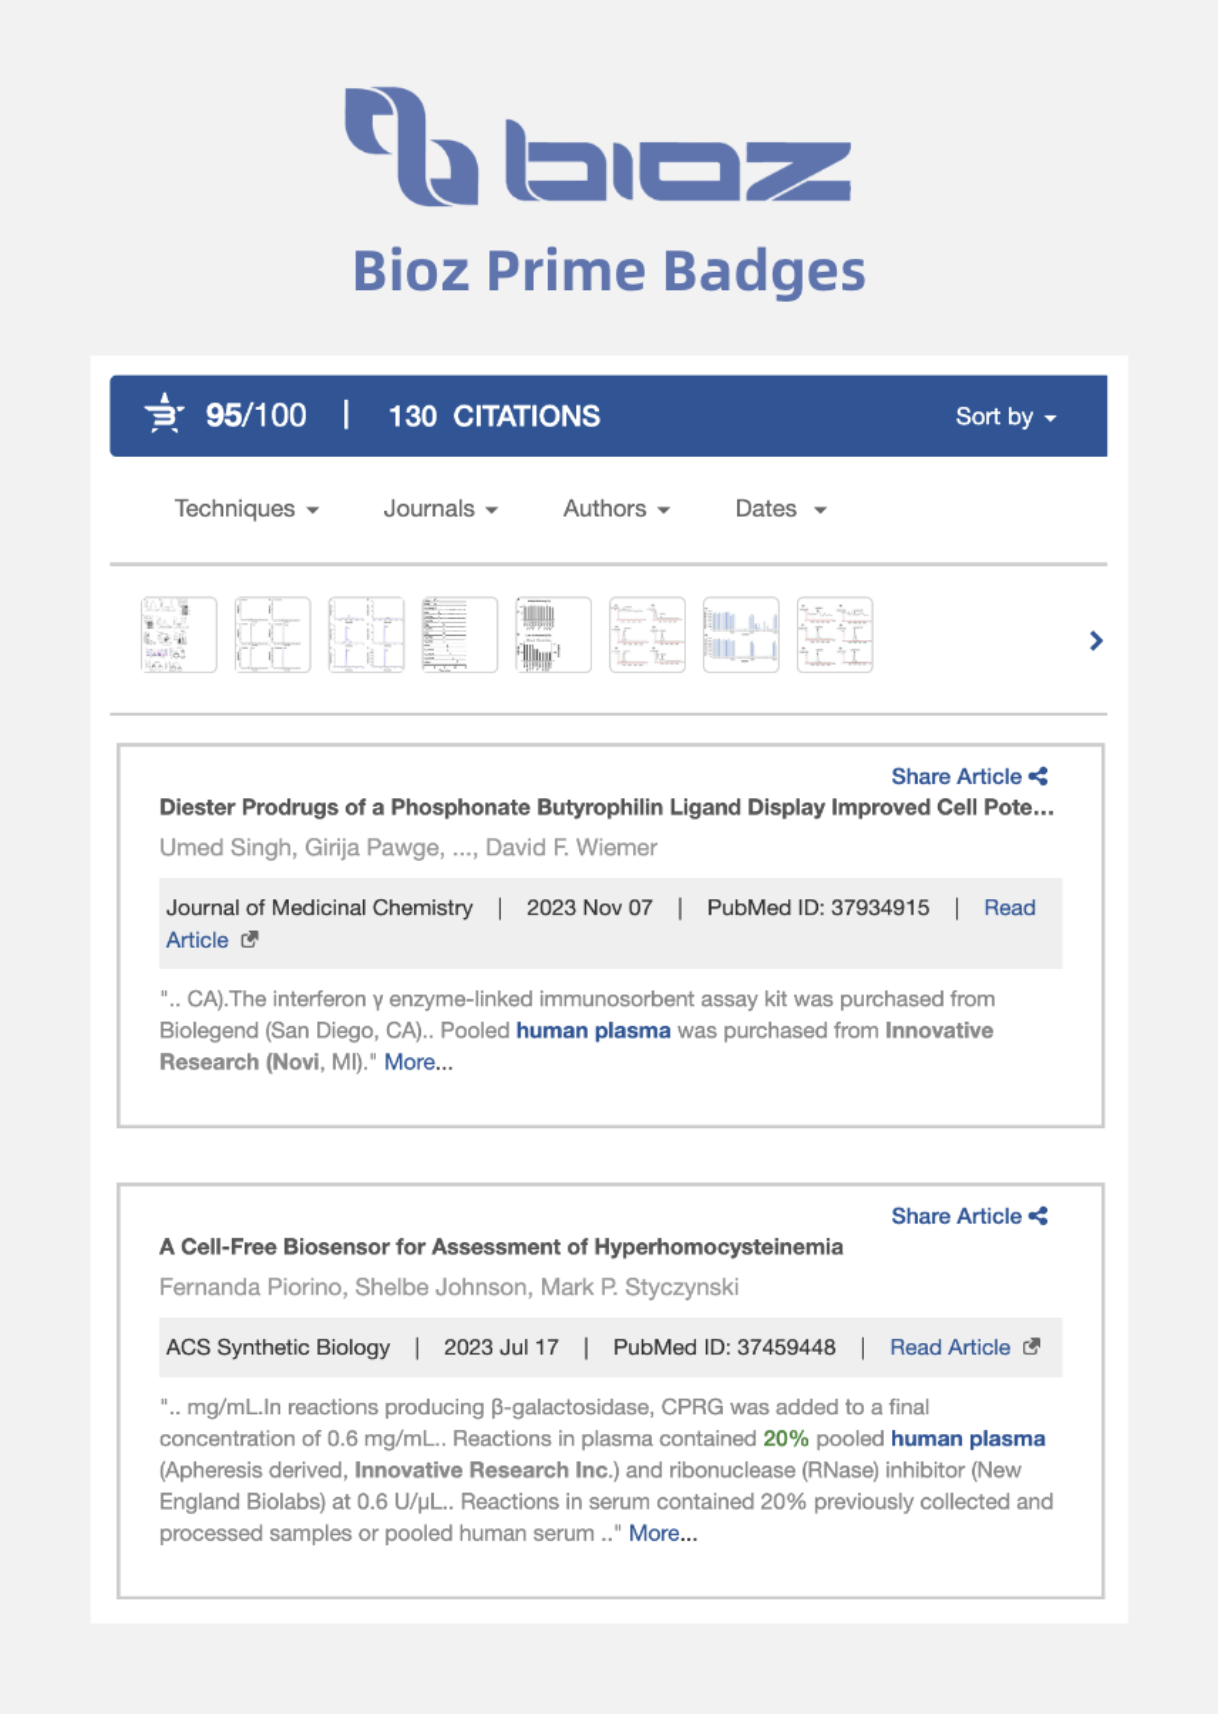This screenshot has width=1218, height=1714.
Task: Expand the Journals filter
Action: coord(440,509)
